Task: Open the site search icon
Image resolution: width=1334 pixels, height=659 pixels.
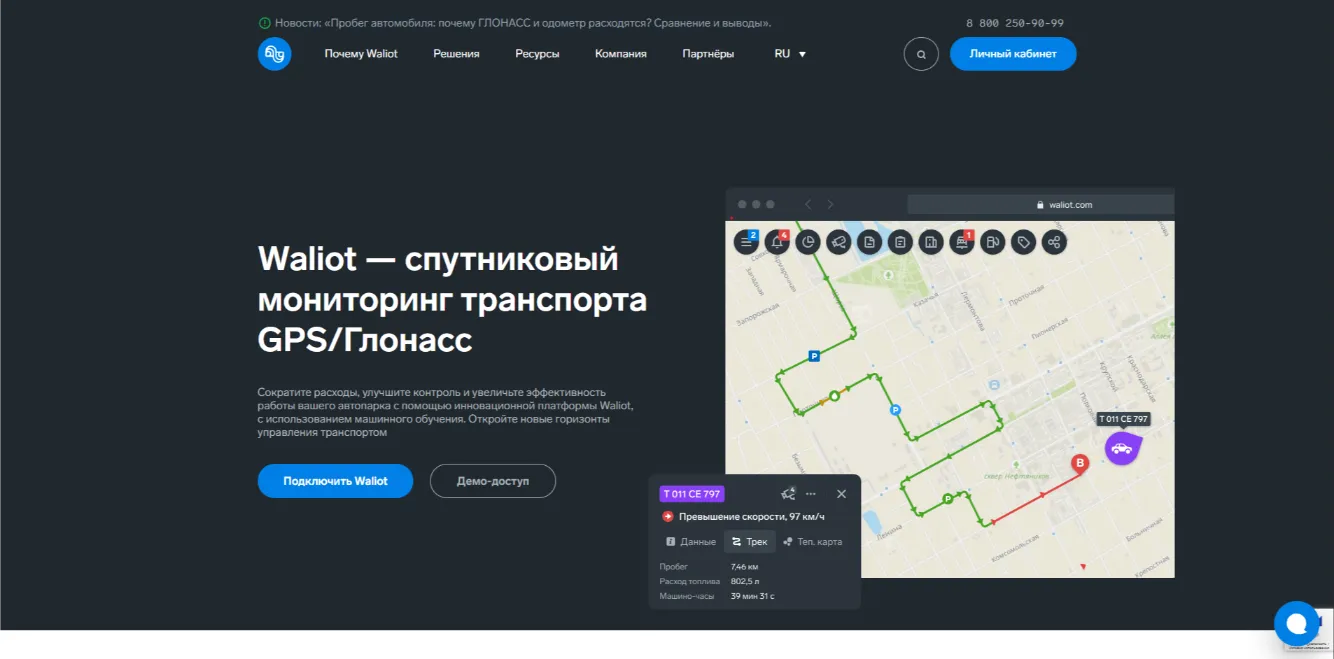Action: [x=921, y=54]
